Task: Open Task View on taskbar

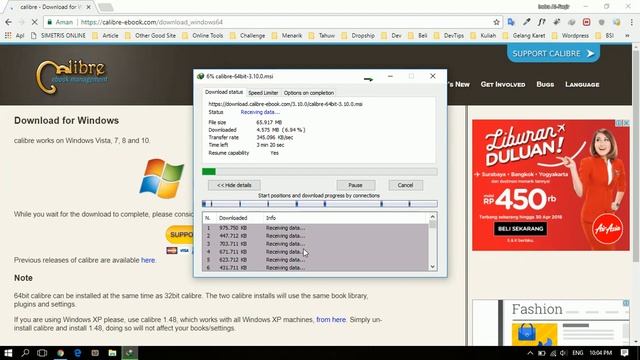Action: tap(42, 353)
